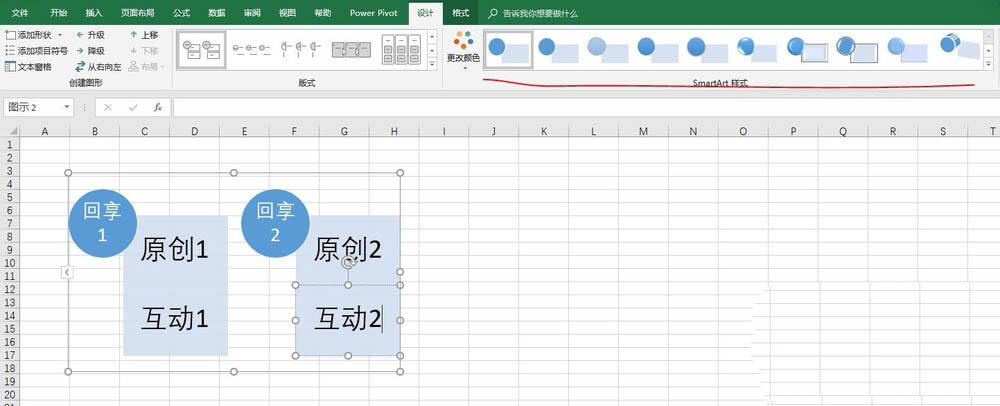
Task: Click the rotation handle above 互动2 shape
Action: [348, 262]
